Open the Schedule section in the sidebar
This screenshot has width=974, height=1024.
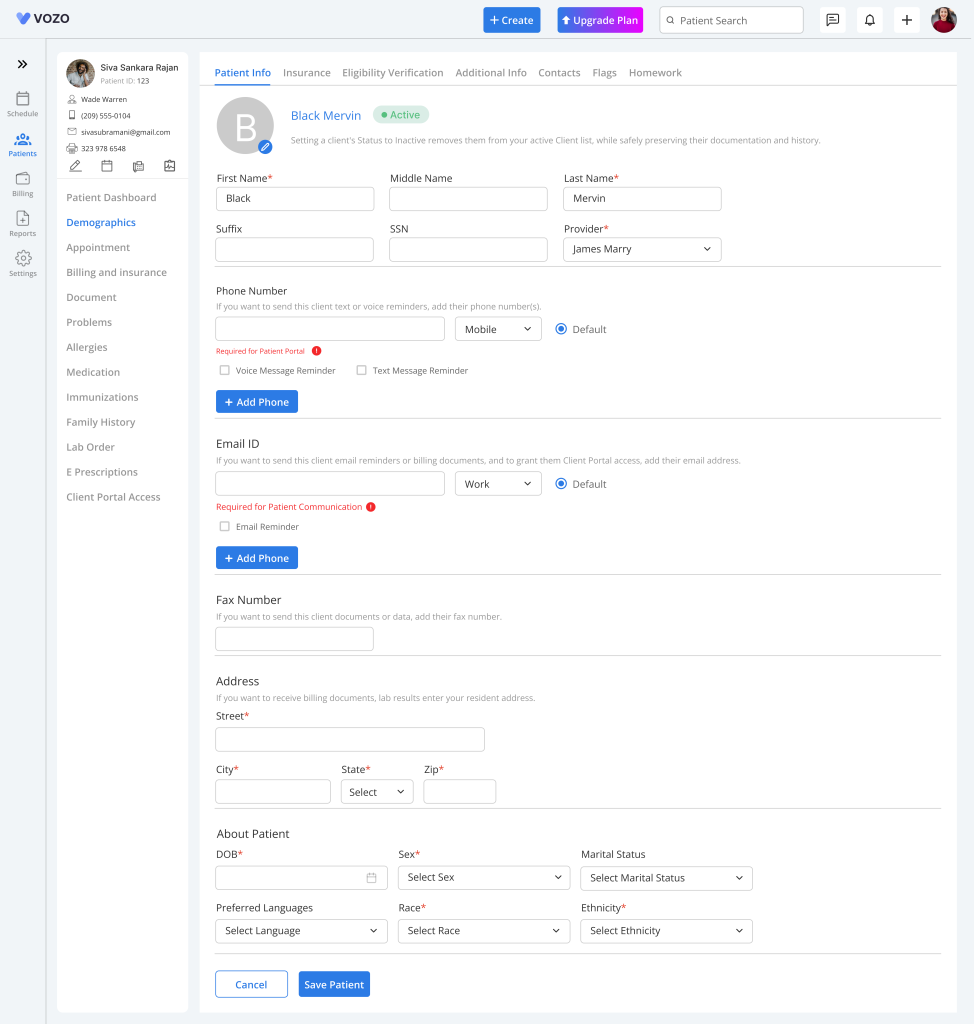[22, 103]
